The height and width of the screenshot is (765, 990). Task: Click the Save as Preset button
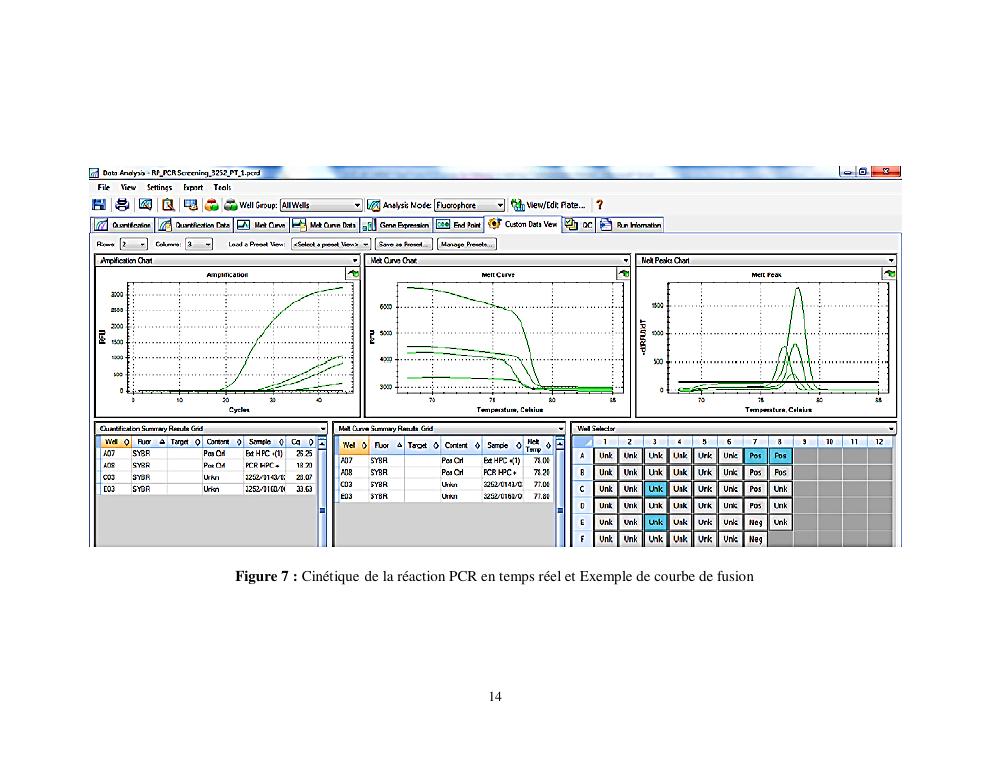[x=403, y=243]
